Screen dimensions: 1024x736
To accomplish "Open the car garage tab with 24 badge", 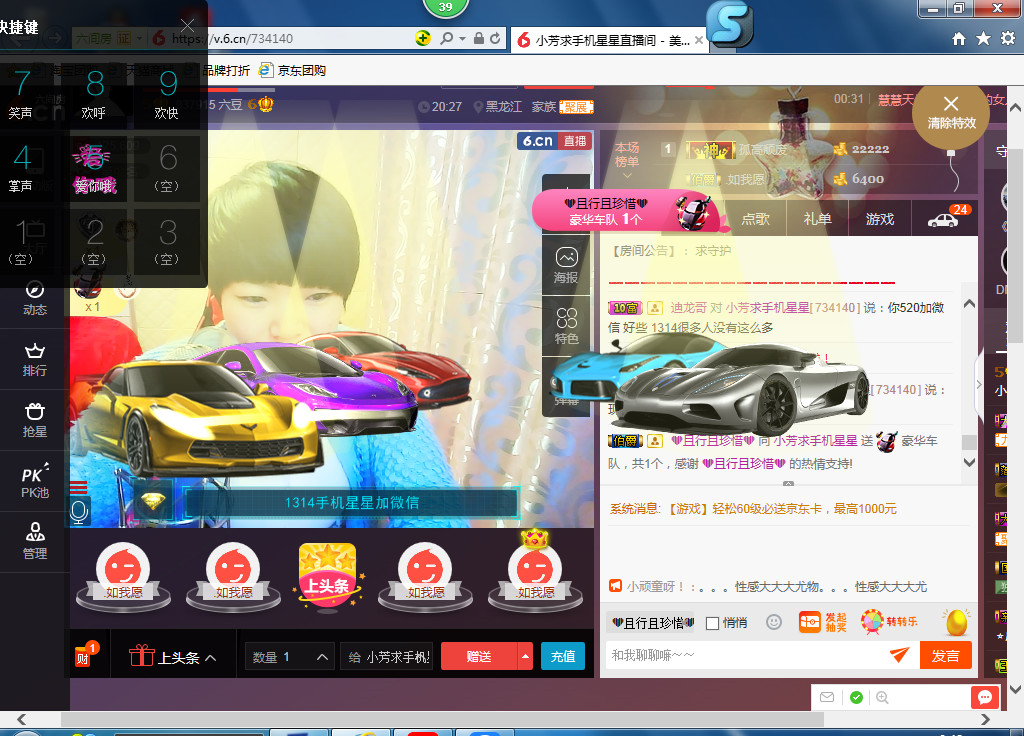I will (x=944, y=219).
